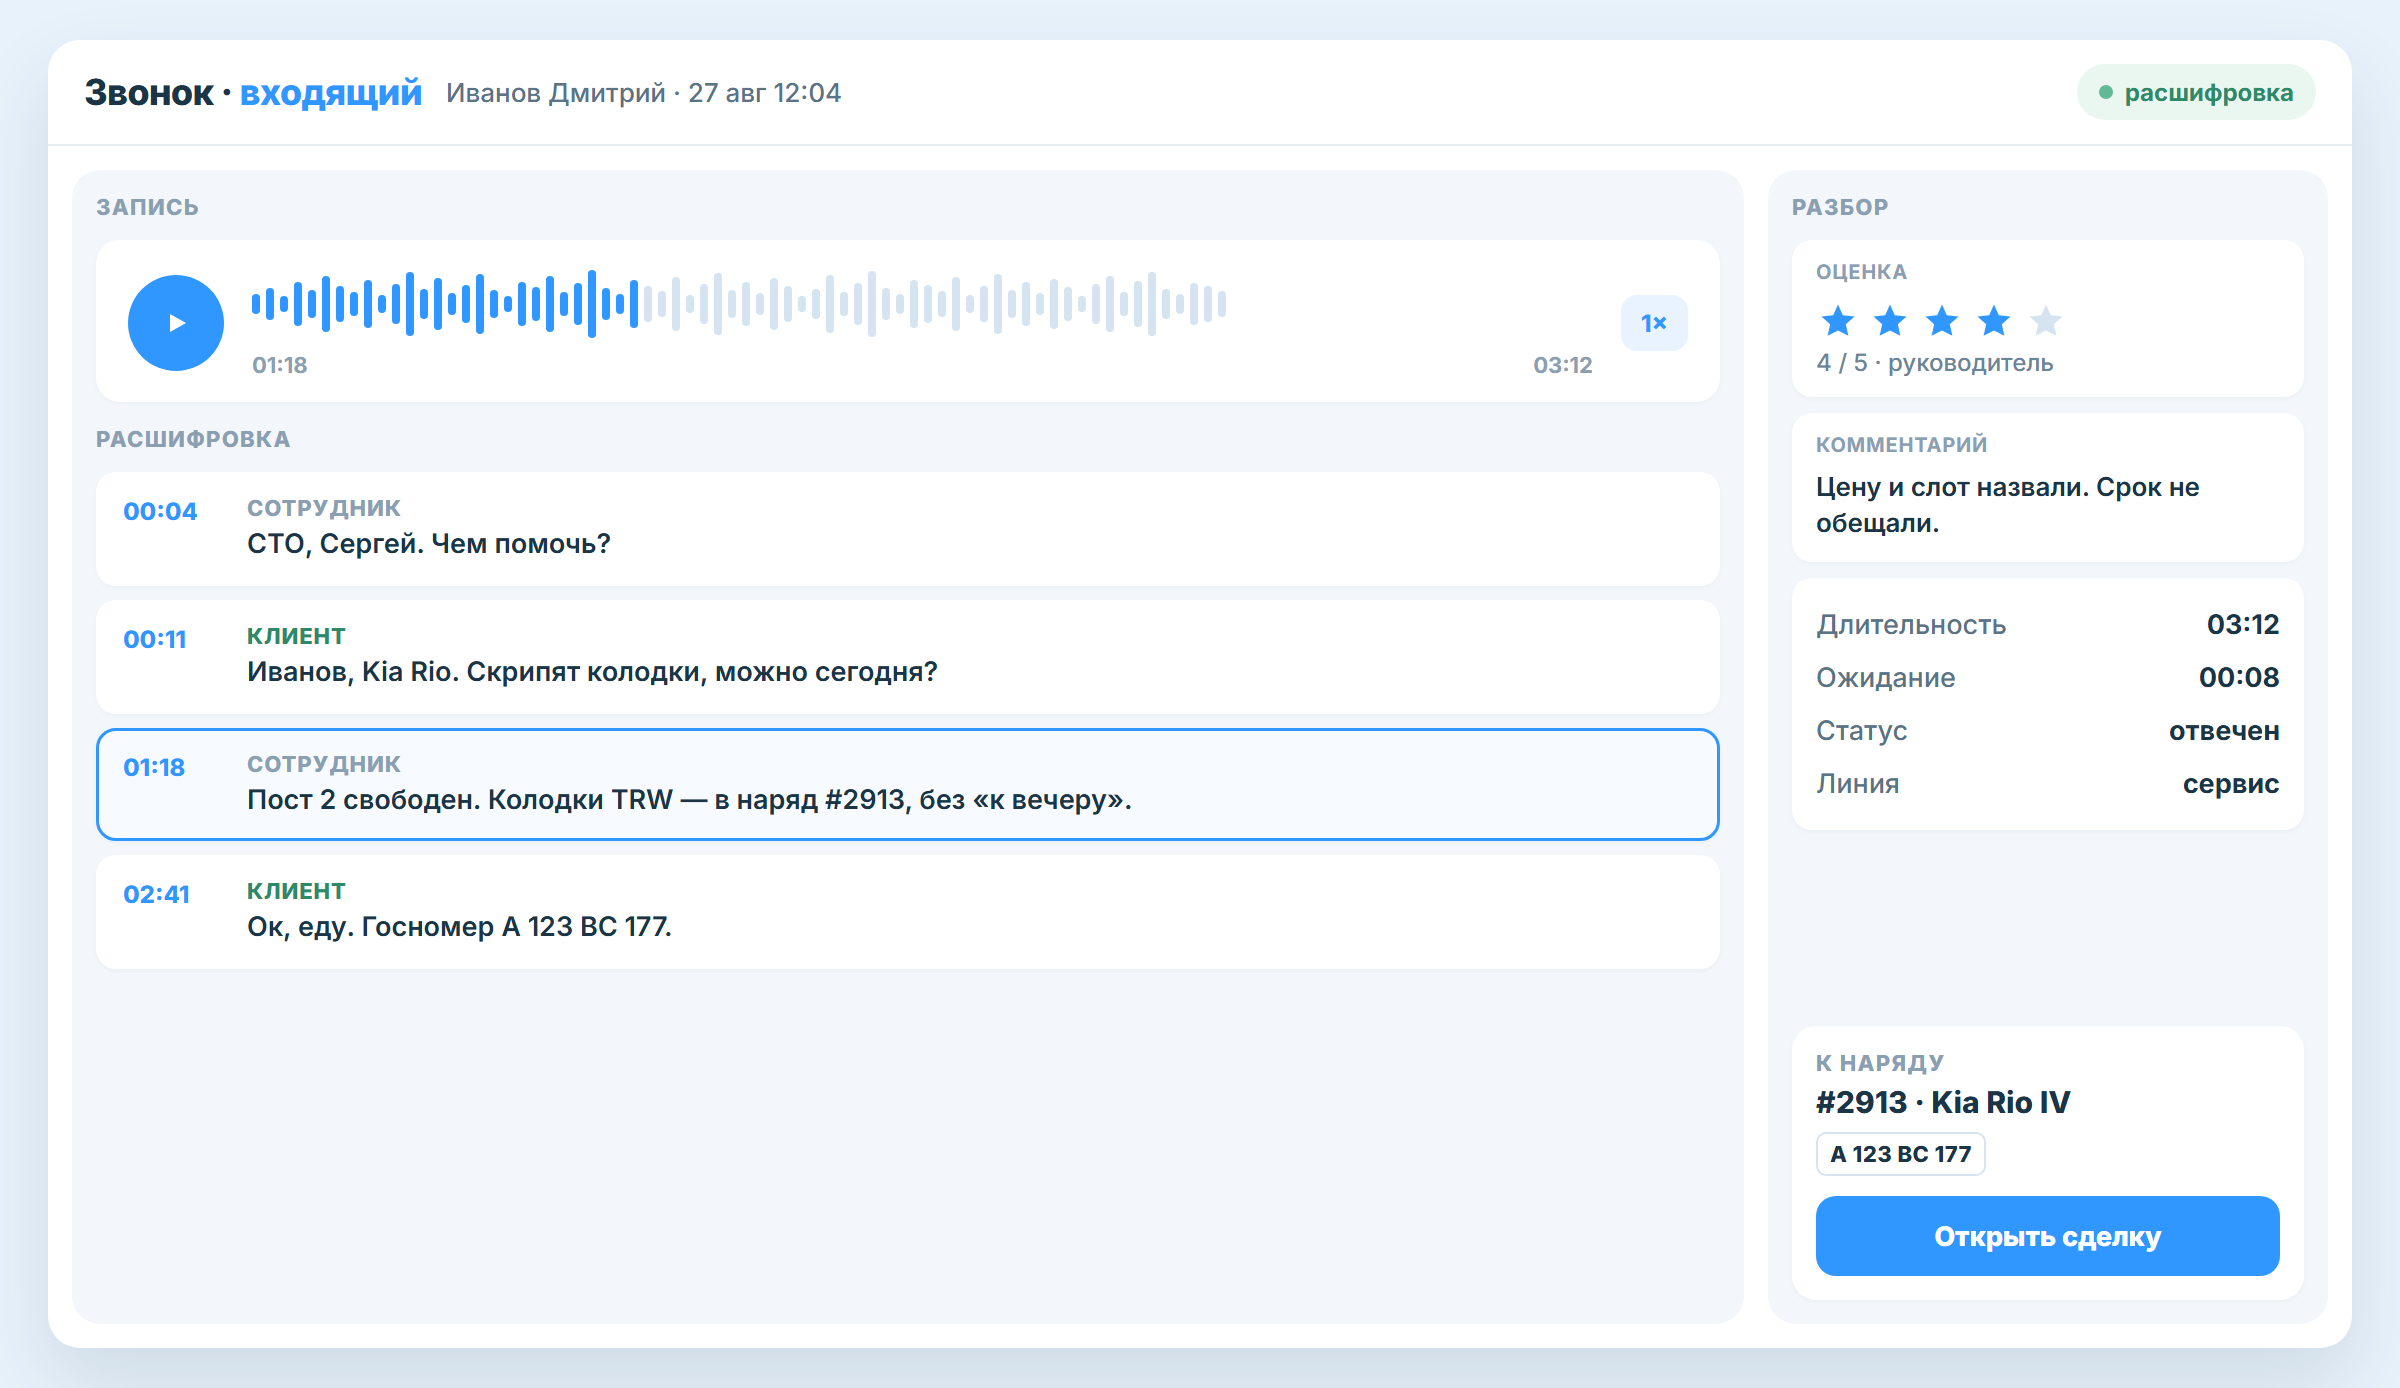Jump to transcript timestamp 01:18
Viewport: 2400px width, 1388px height.
[154, 767]
